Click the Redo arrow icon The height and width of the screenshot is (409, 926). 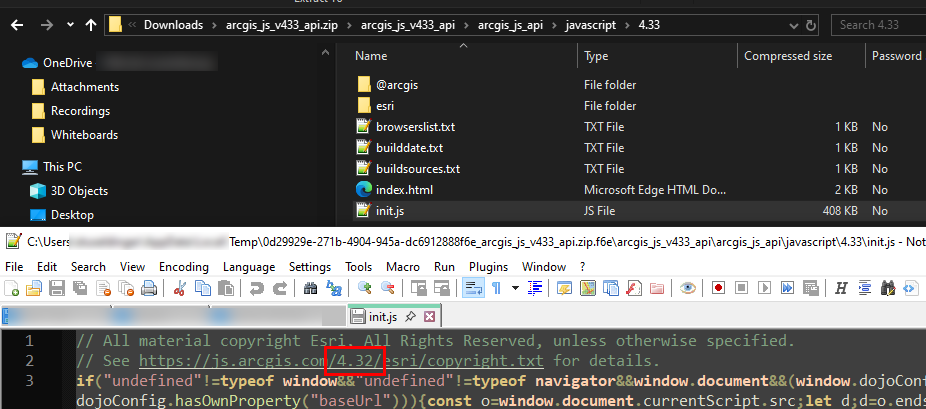(280, 288)
